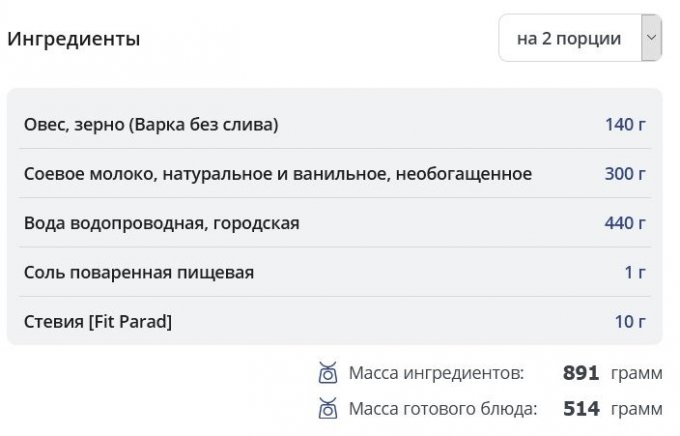Select the 891 ingredients mass value
This screenshot has width=680, height=436.
point(580,374)
